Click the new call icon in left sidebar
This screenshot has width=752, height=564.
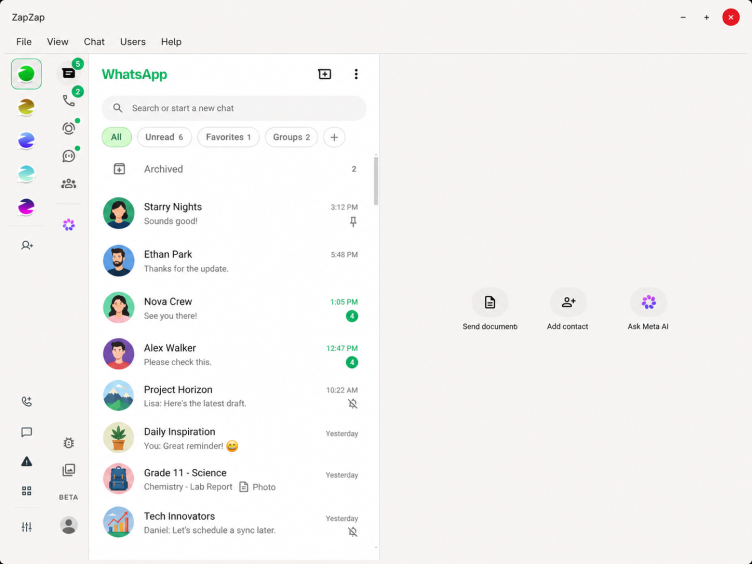click(27, 401)
